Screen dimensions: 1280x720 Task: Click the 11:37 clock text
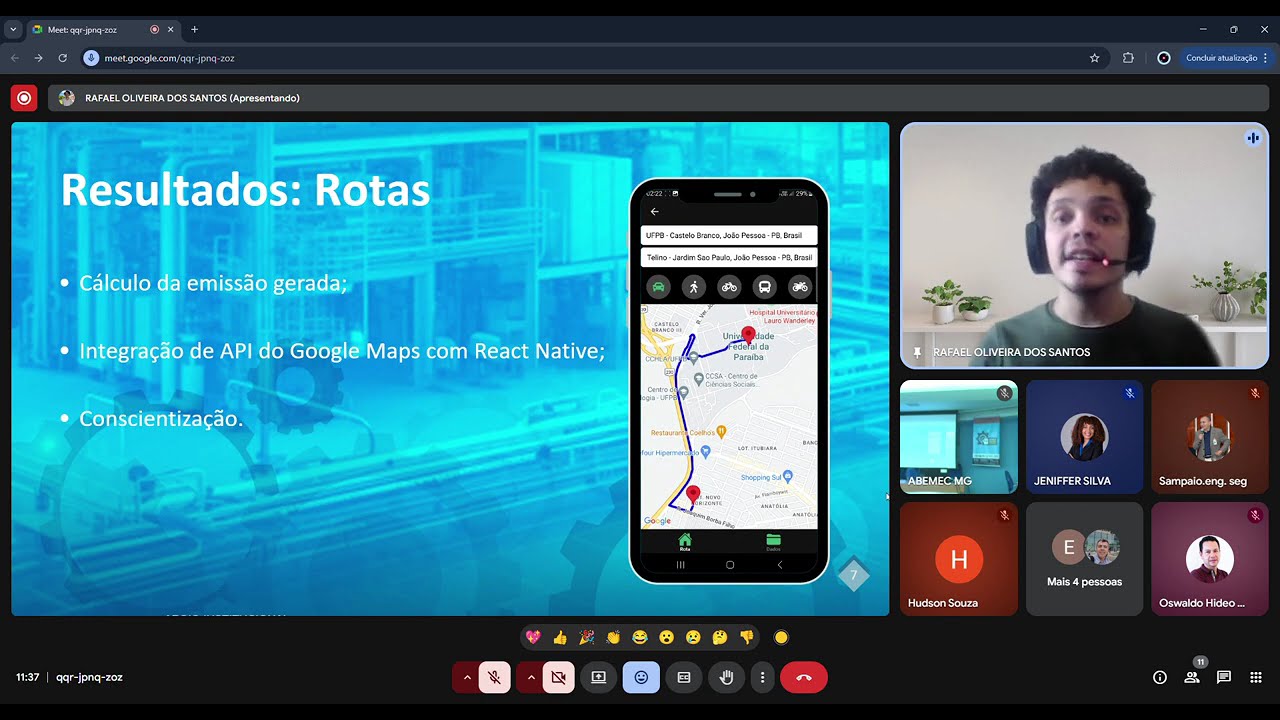pyautogui.click(x=27, y=677)
